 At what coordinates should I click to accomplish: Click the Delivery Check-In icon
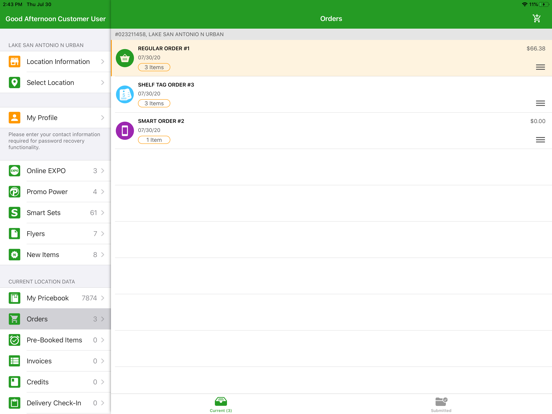point(14,403)
